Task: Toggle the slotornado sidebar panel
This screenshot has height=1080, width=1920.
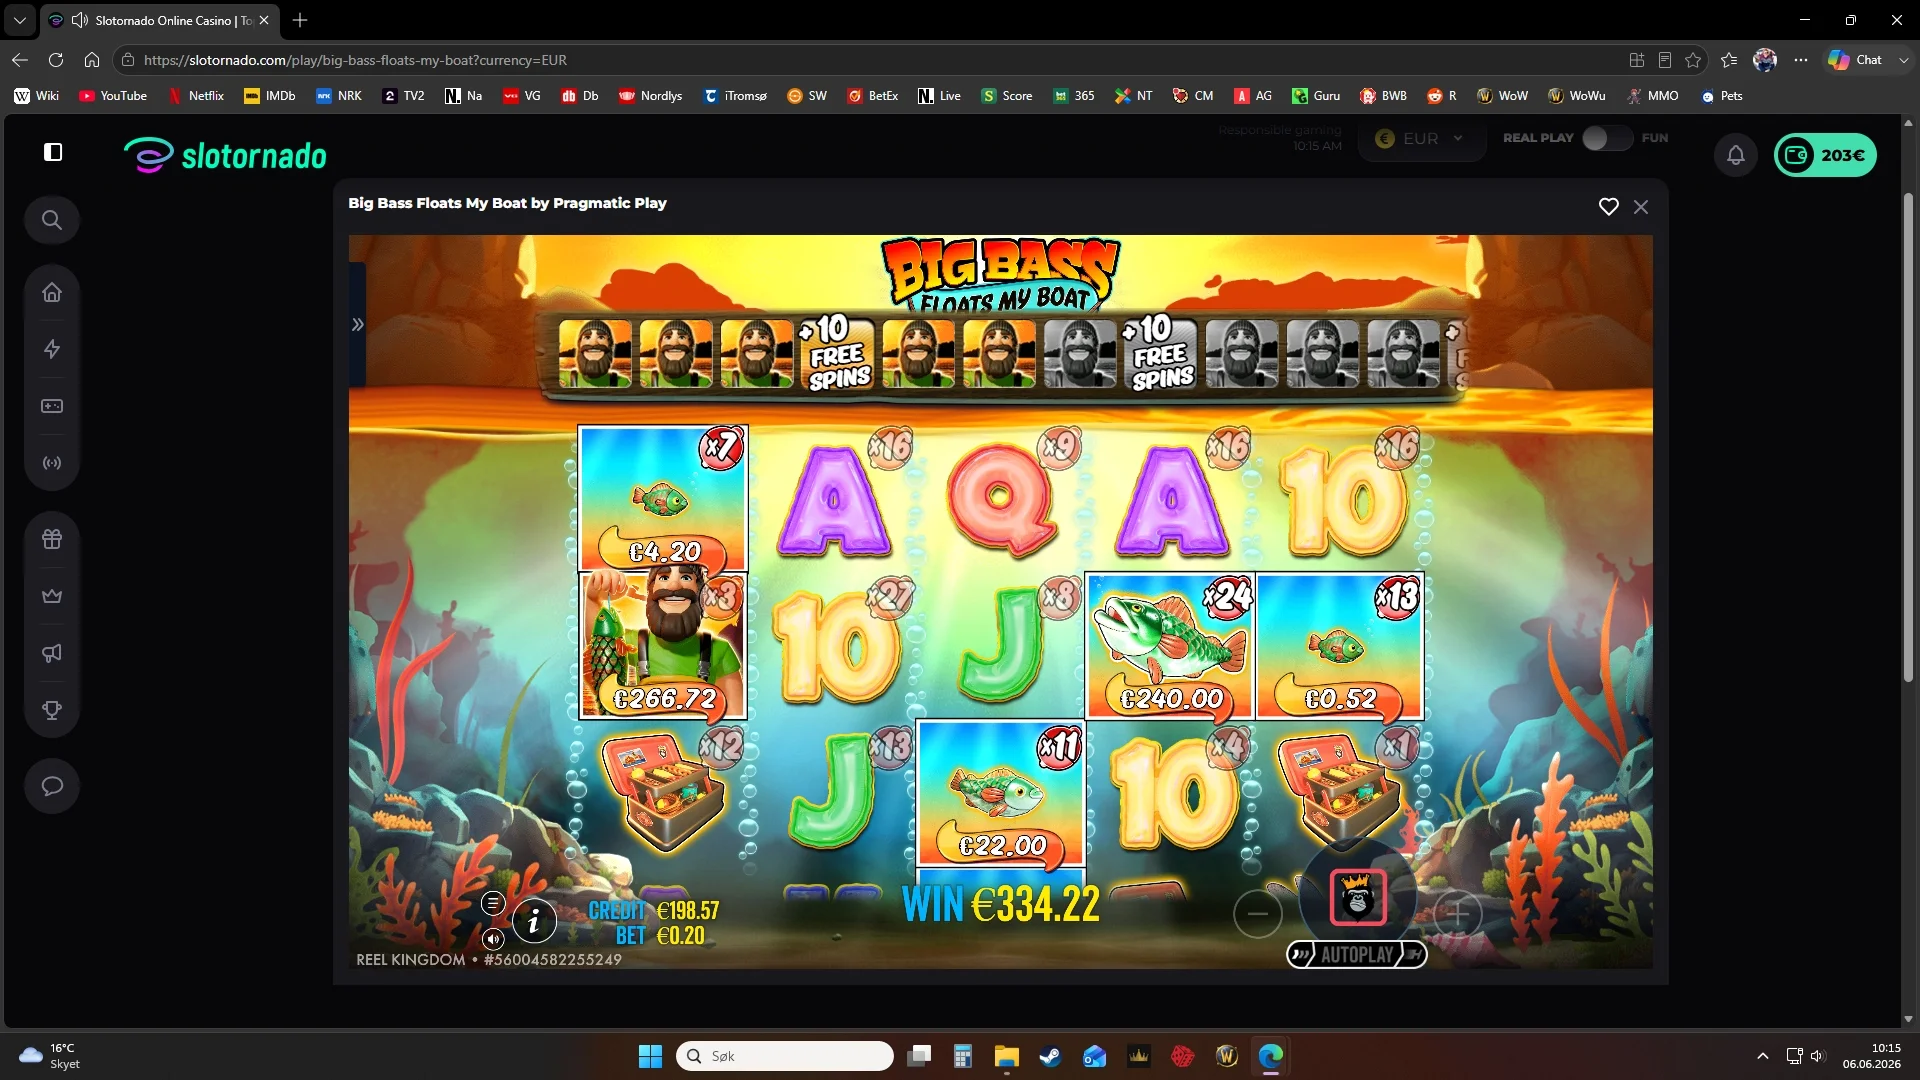Action: pyautogui.click(x=53, y=152)
